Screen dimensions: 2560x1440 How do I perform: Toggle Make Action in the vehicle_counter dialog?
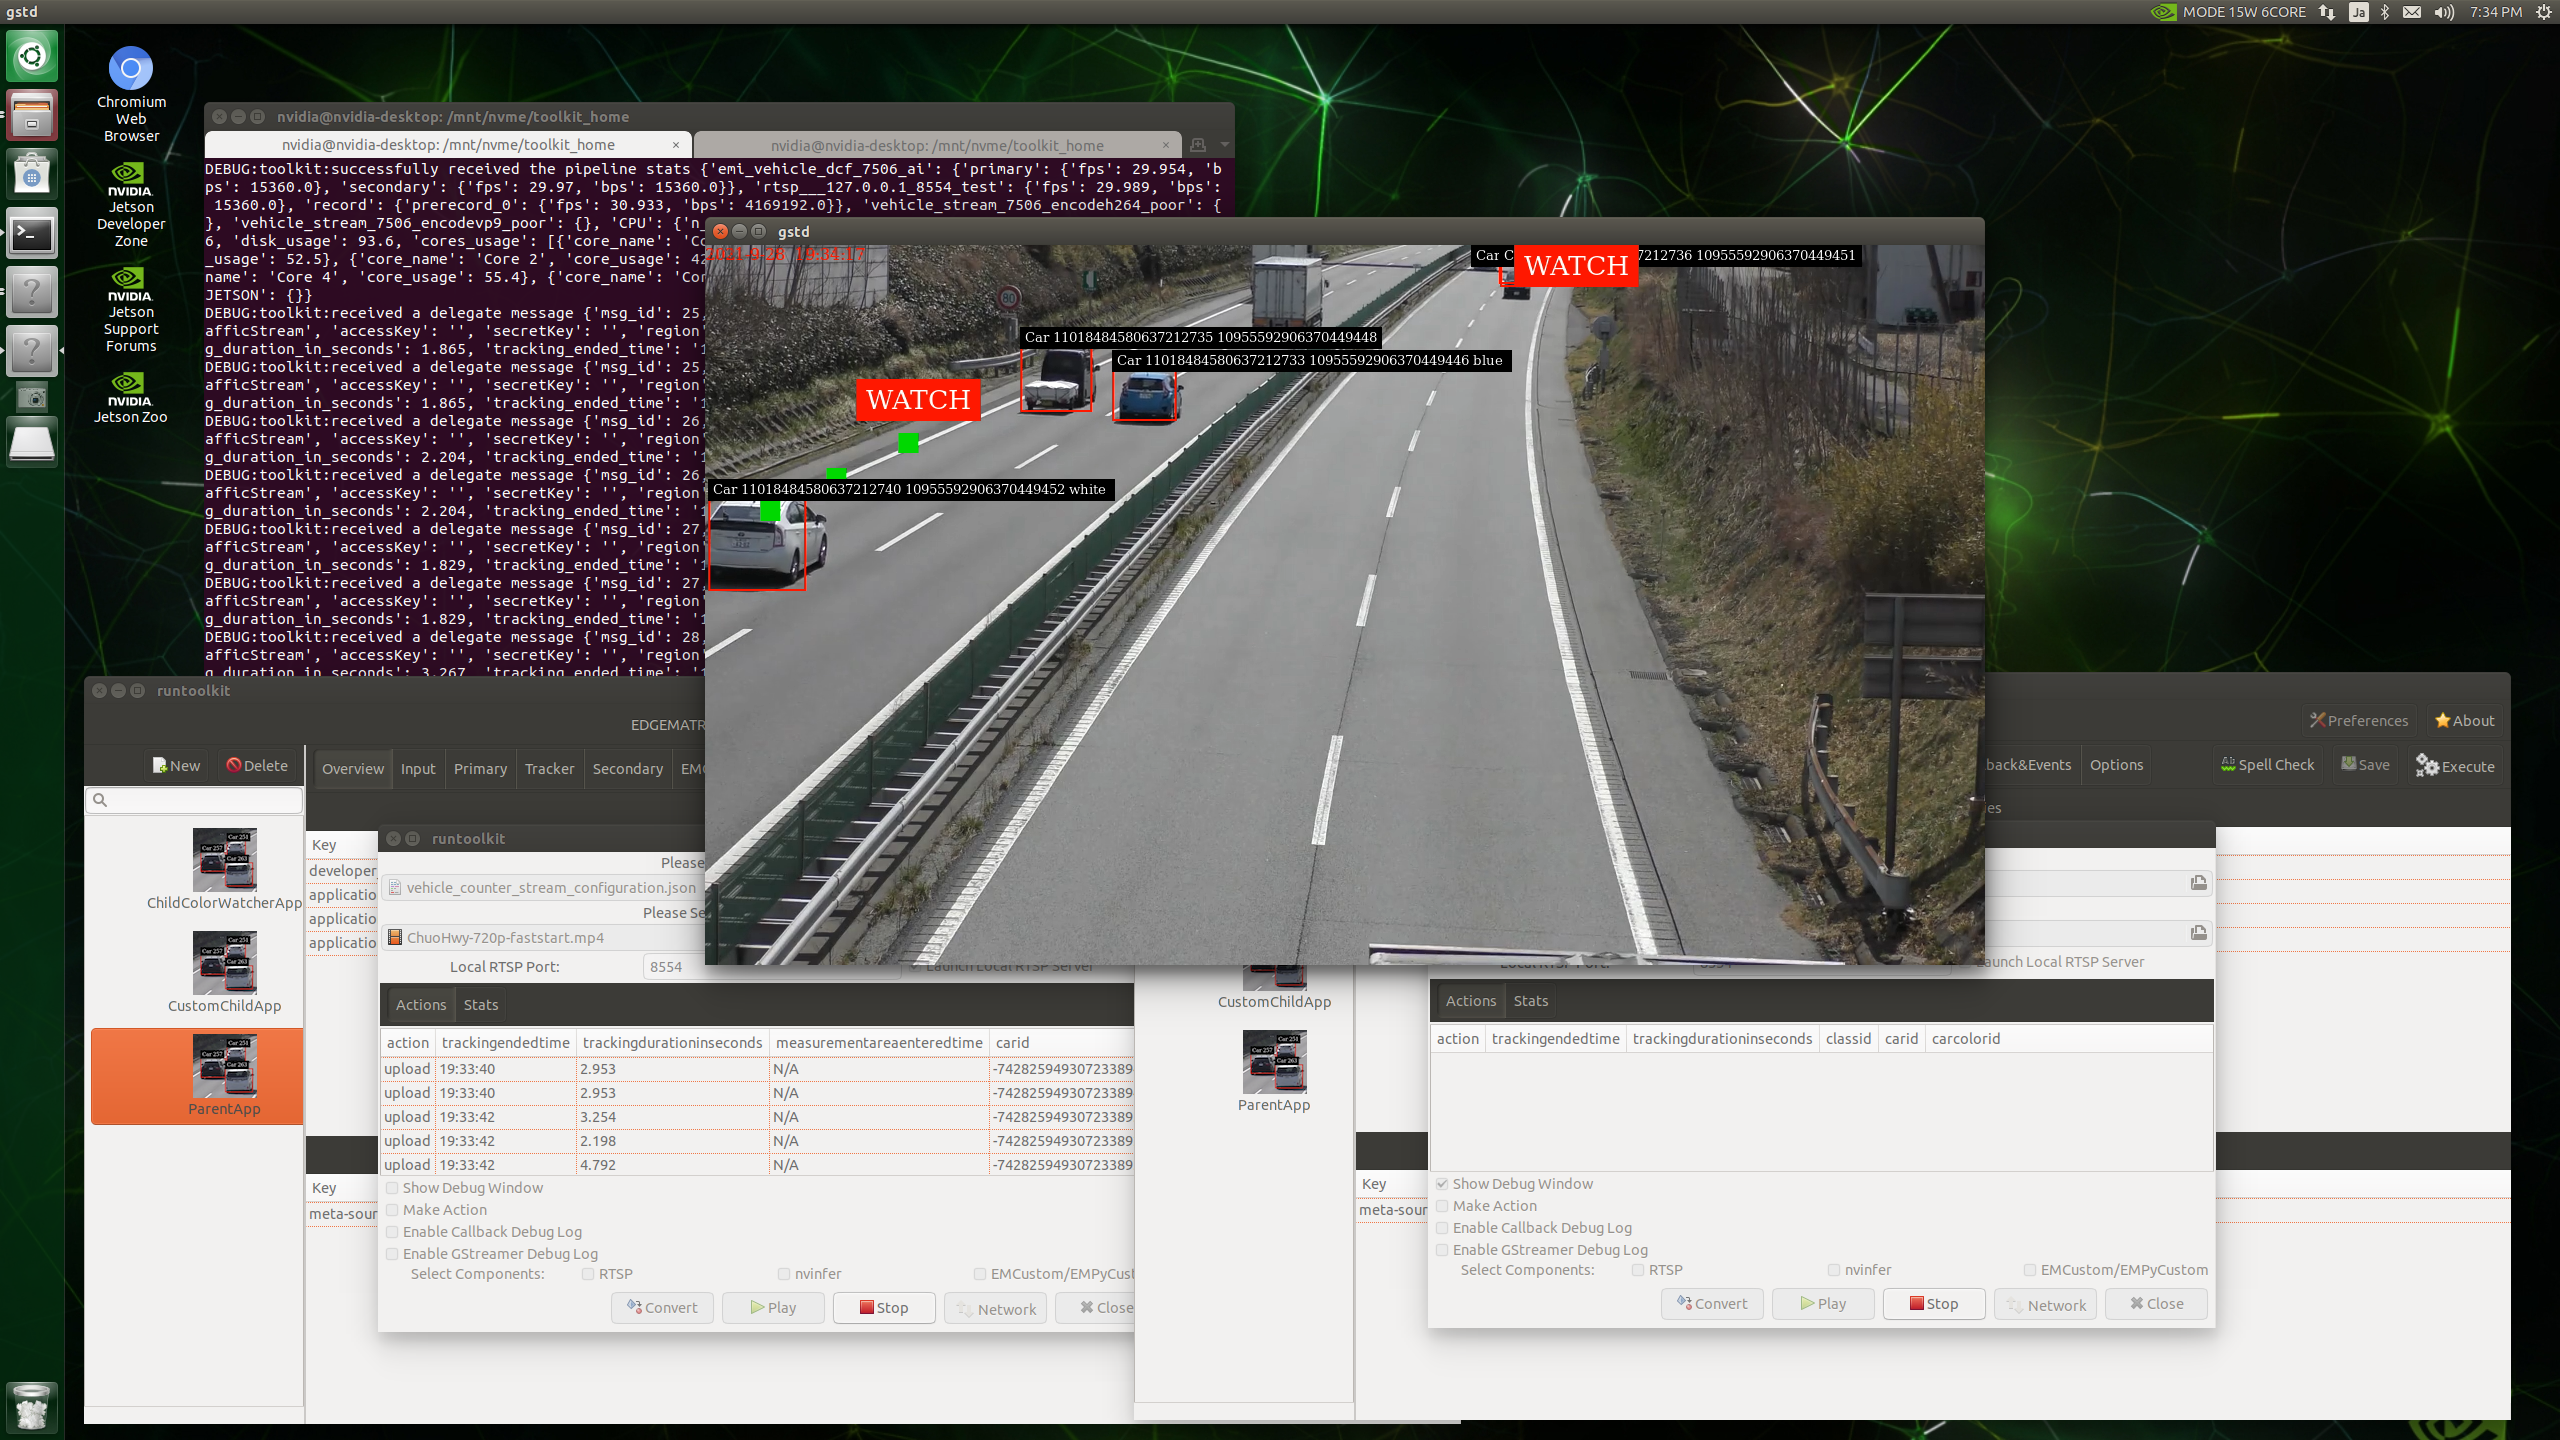[x=392, y=1210]
